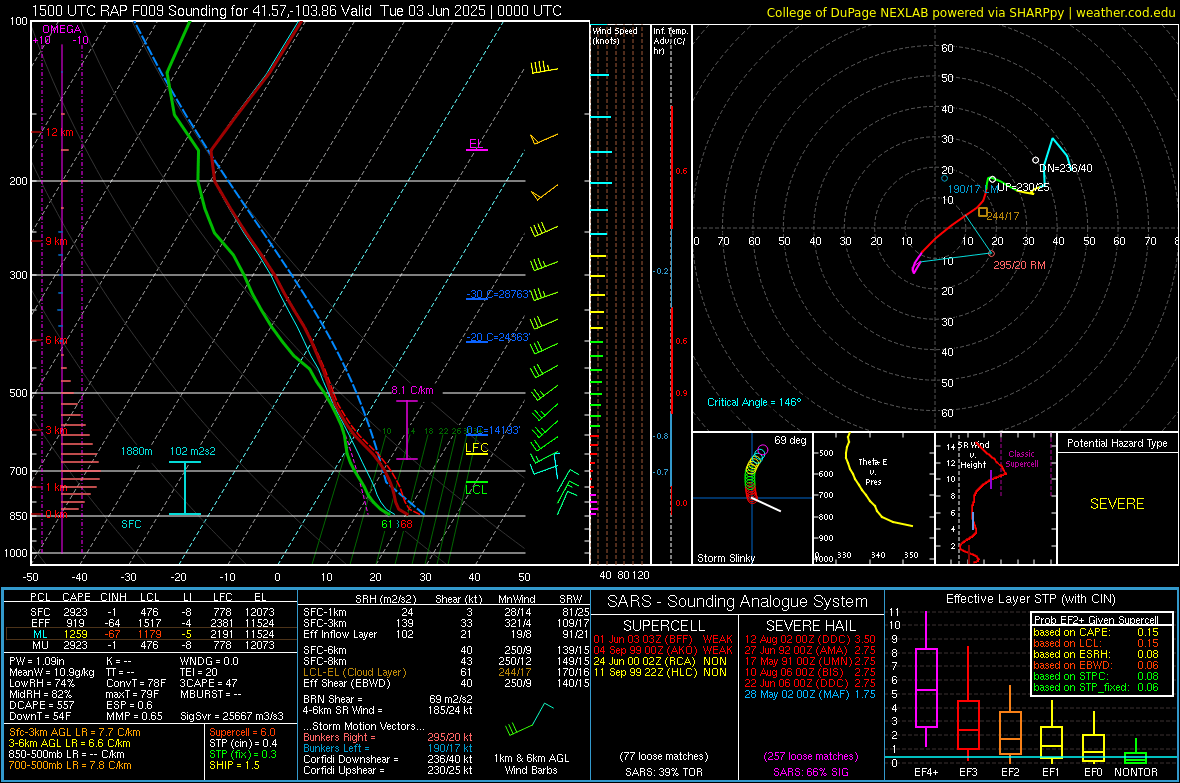
Task: Click the DN=236/40 hodograph label
Action: coord(1066,168)
